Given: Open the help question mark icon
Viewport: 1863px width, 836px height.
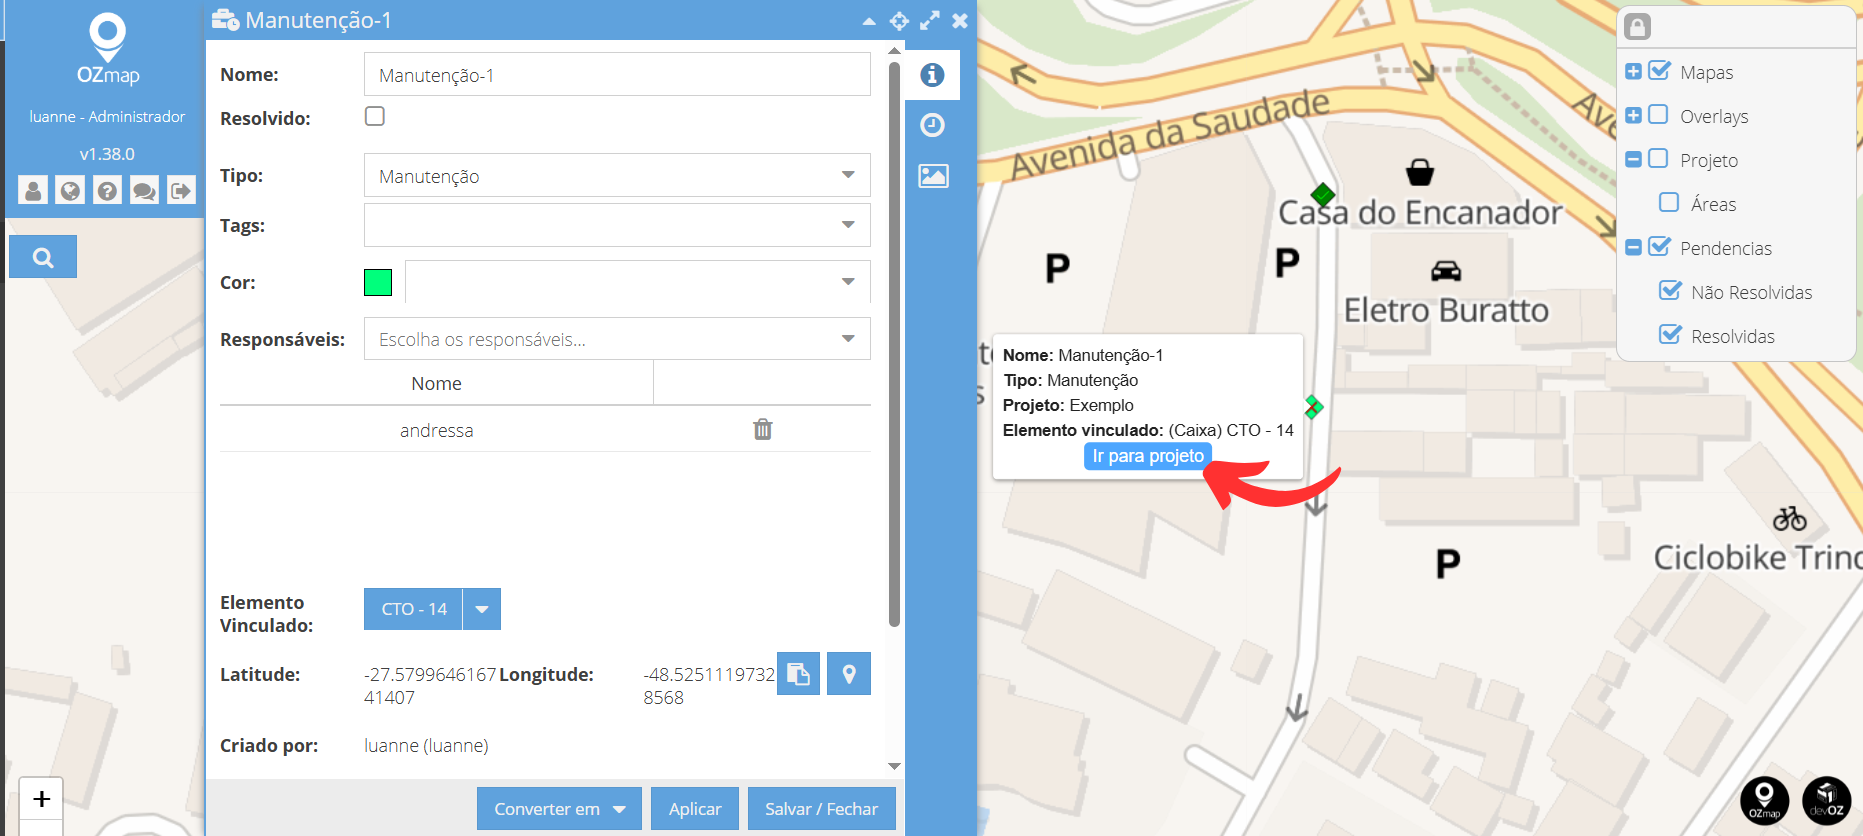Looking at the screenshot, I should tap(107, 190).
